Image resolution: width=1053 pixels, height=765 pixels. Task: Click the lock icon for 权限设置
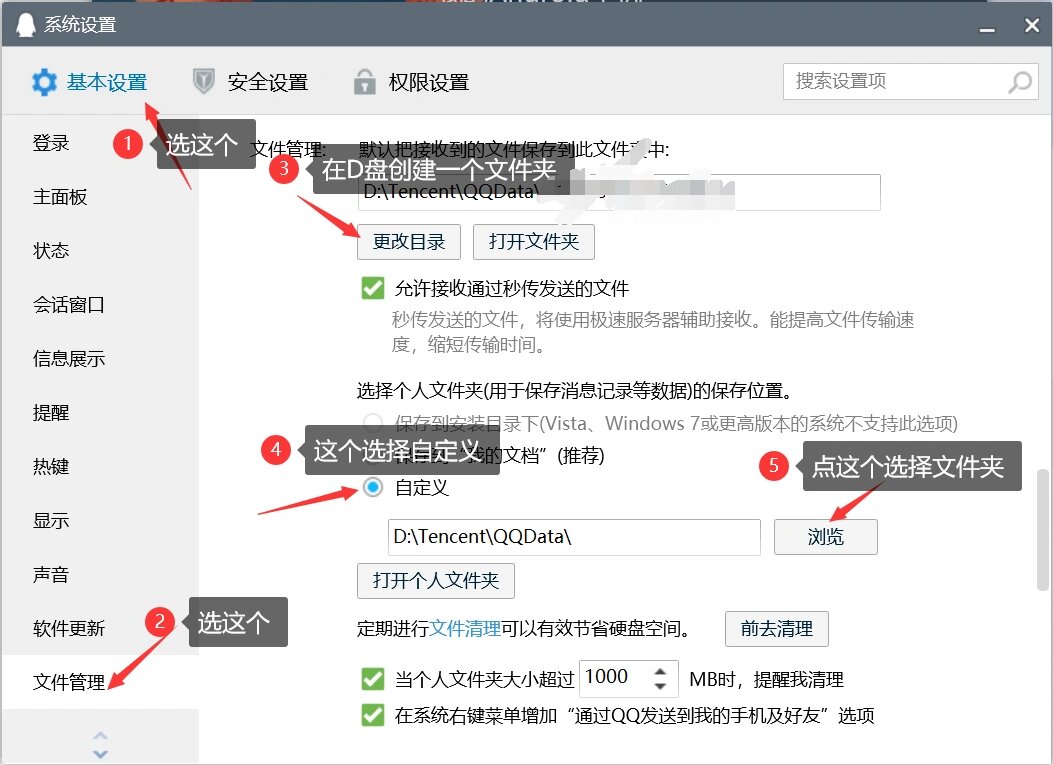[364, 82]
